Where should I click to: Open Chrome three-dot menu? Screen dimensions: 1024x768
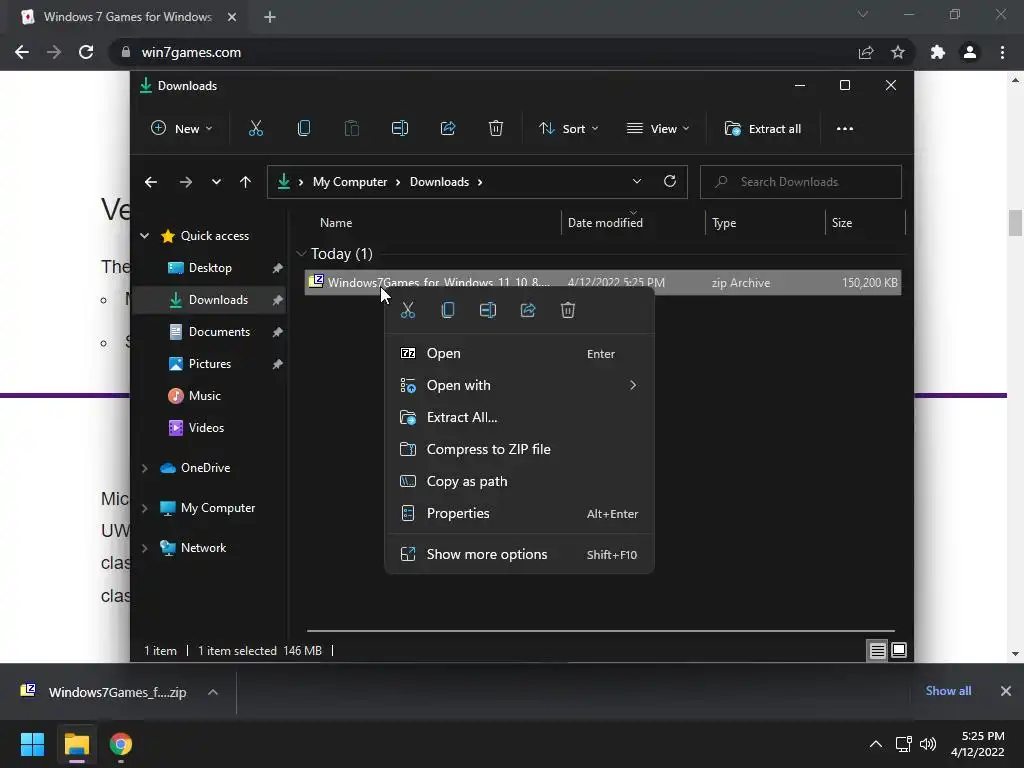(1002, 52)
